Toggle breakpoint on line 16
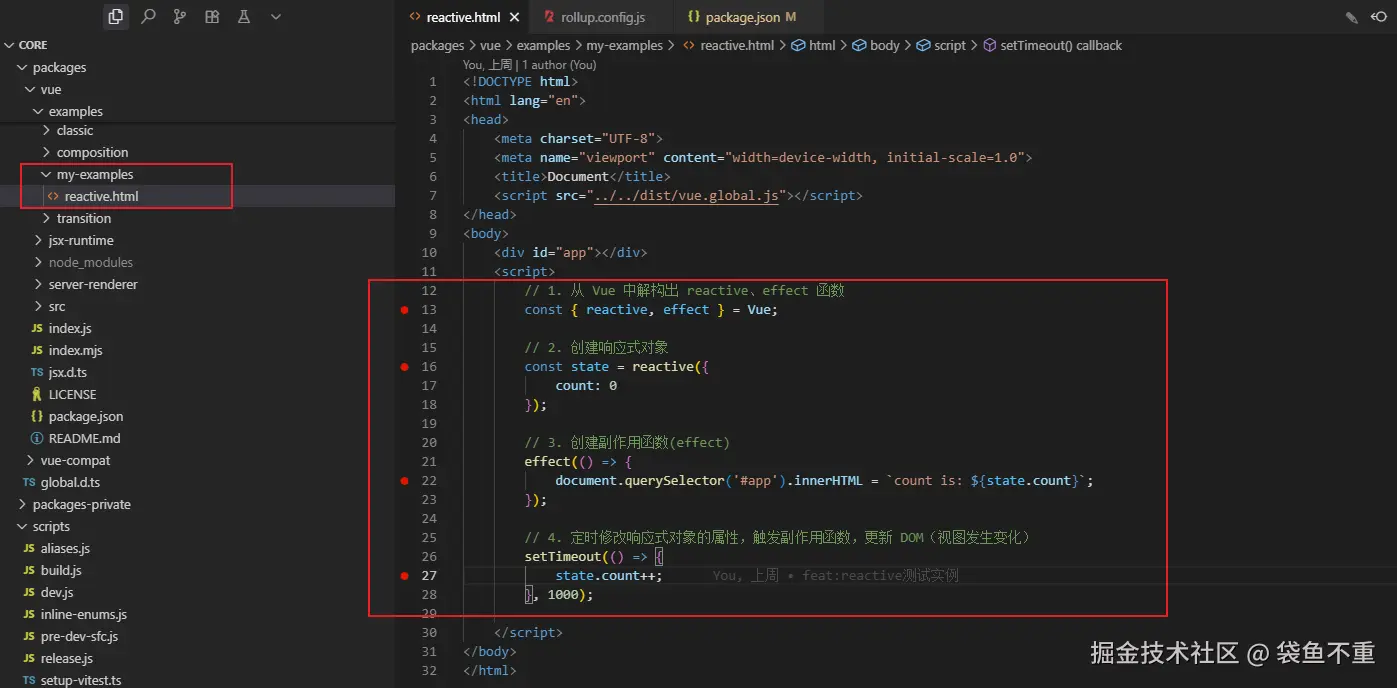The height and width of the screenshot is (688, 1397). click(x=405, y=367)
